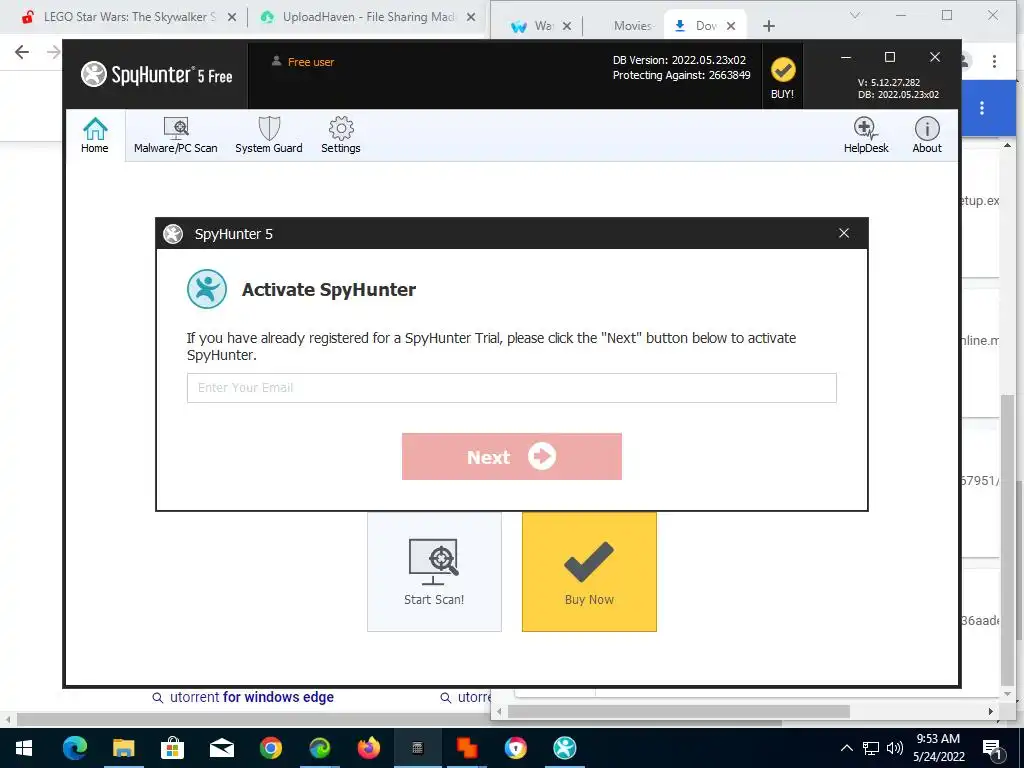The width and height of the screenshot is (1024, 768).
Task: Close the Wa tab in front browser
Action: 567,26
